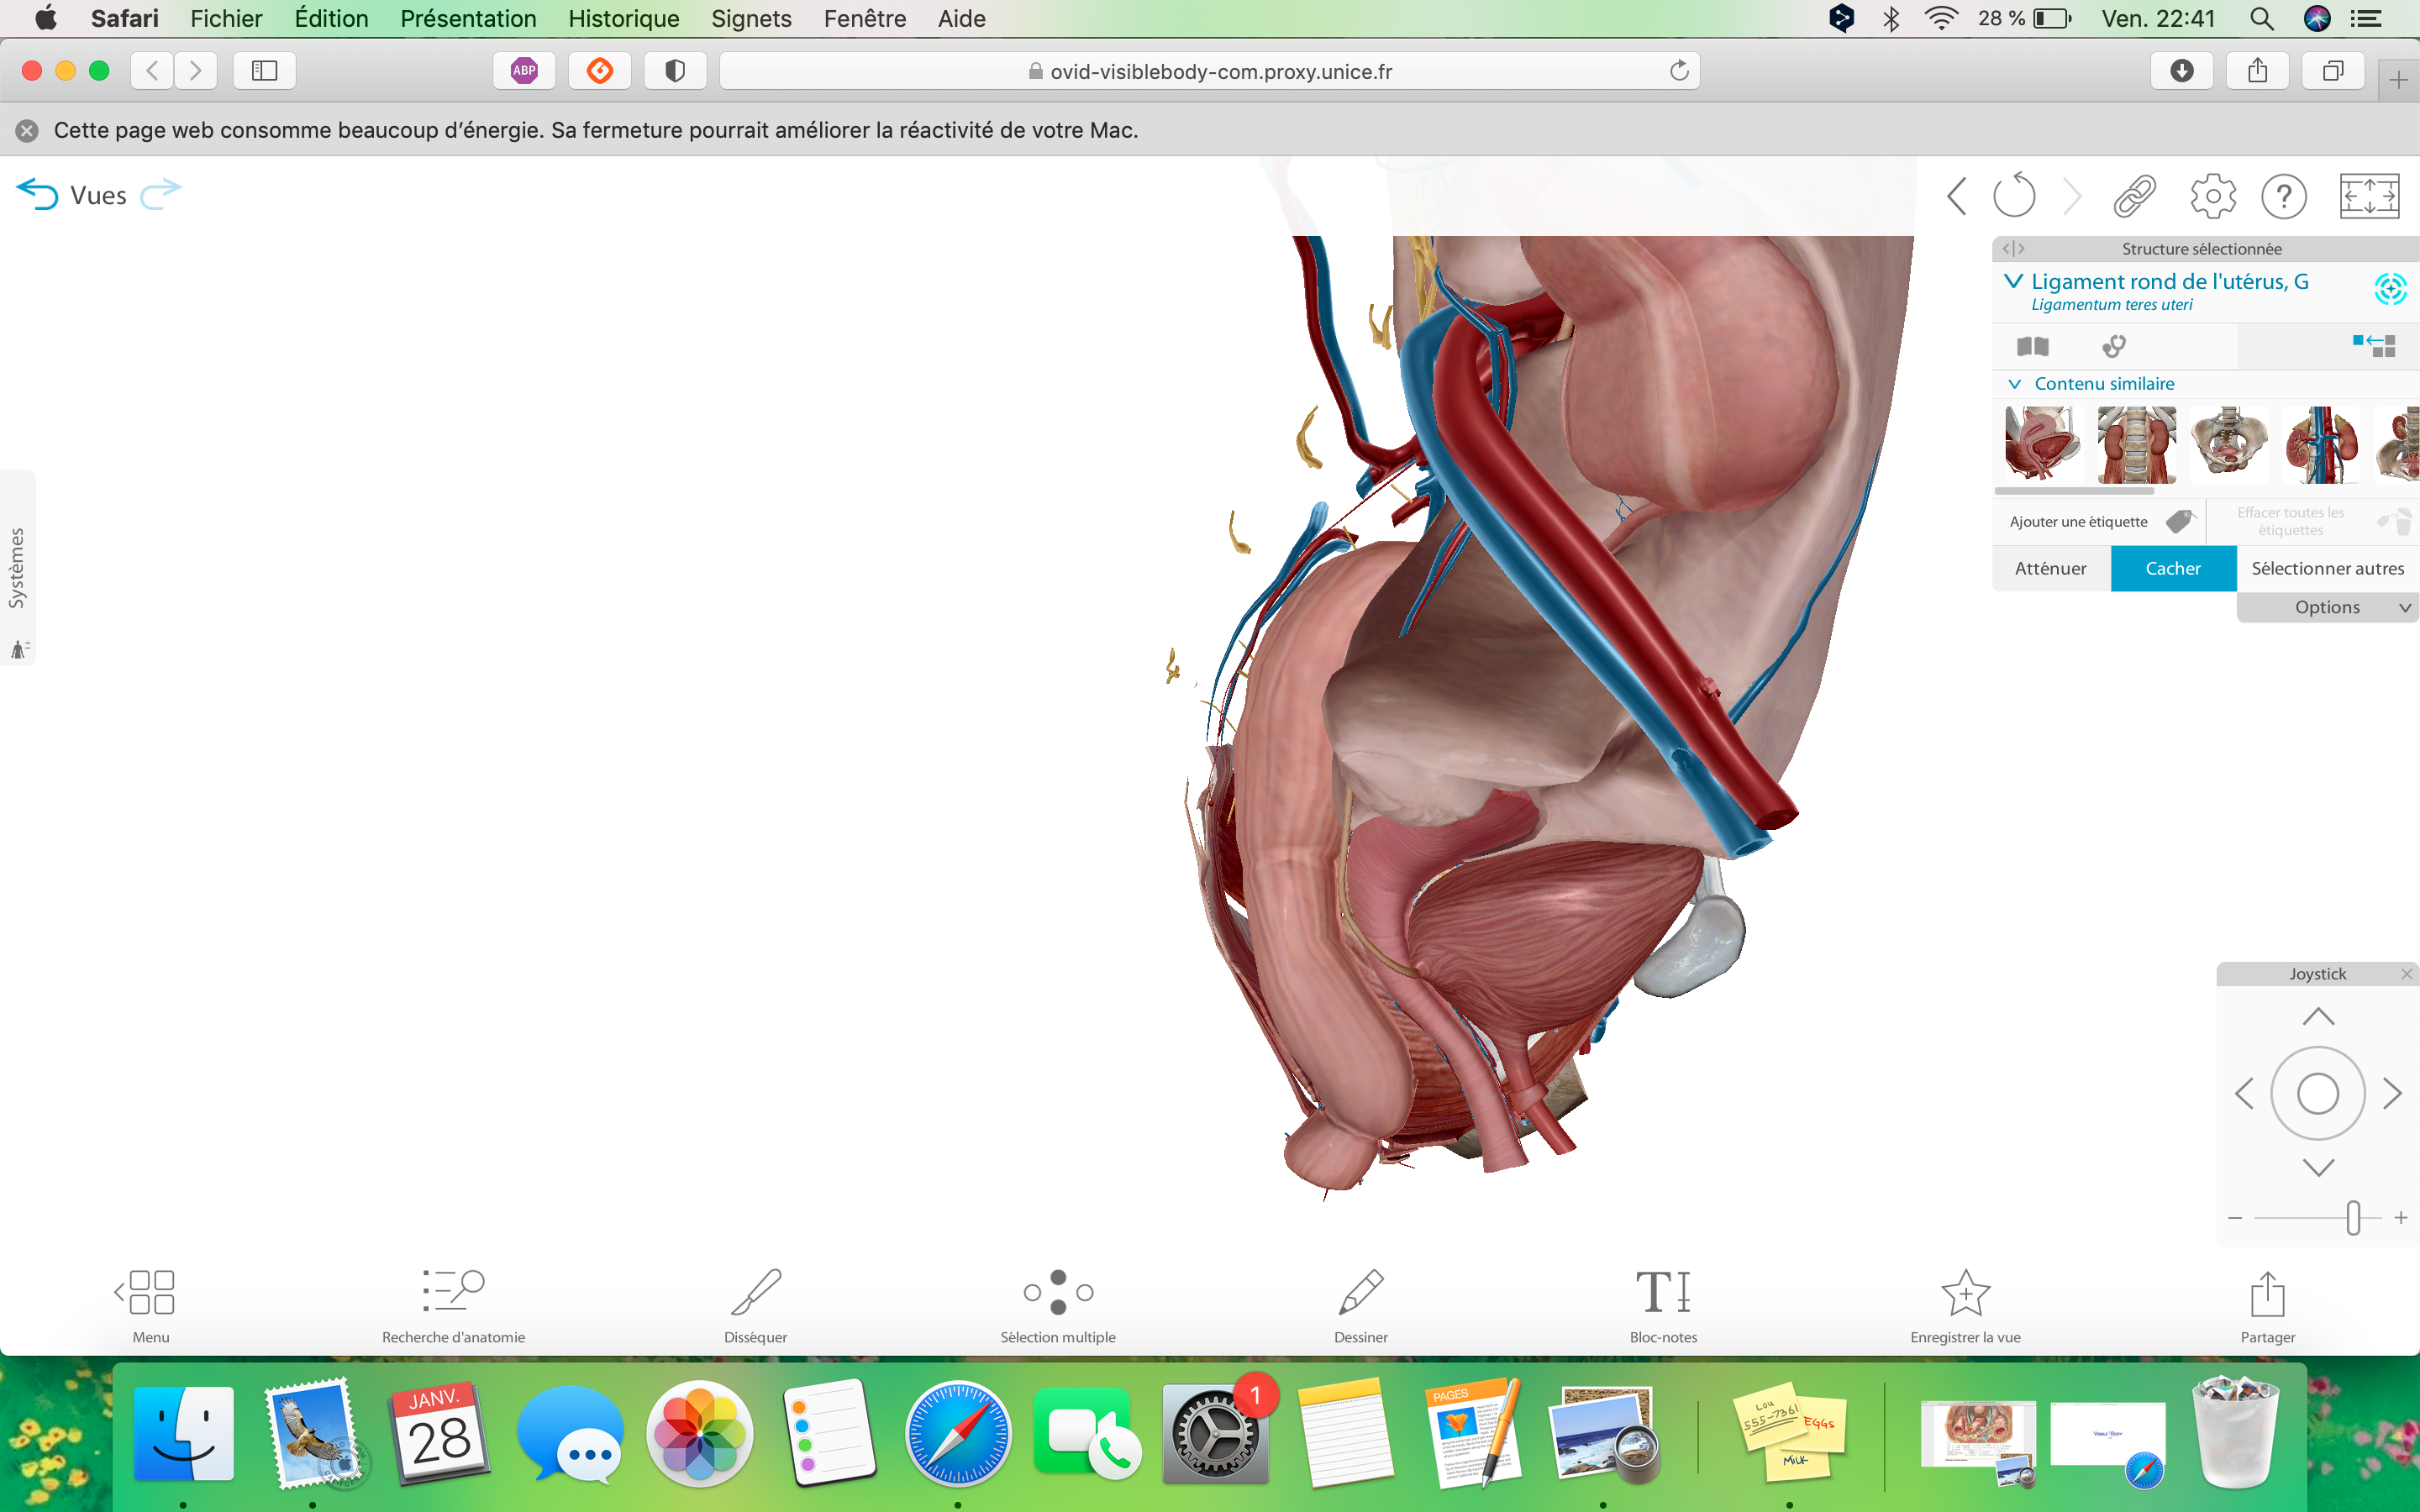The image size is (2420, 1512).
Task: Expand the Options dropdown
Action: click(2327, 607)
